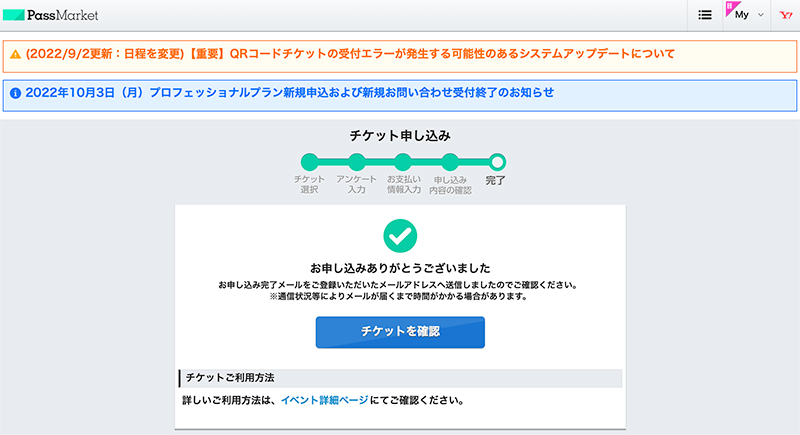This screenshot has height=435, width=800.
Task: Open the QRコードチケット system update notice
Action: (x=350, y=54)
